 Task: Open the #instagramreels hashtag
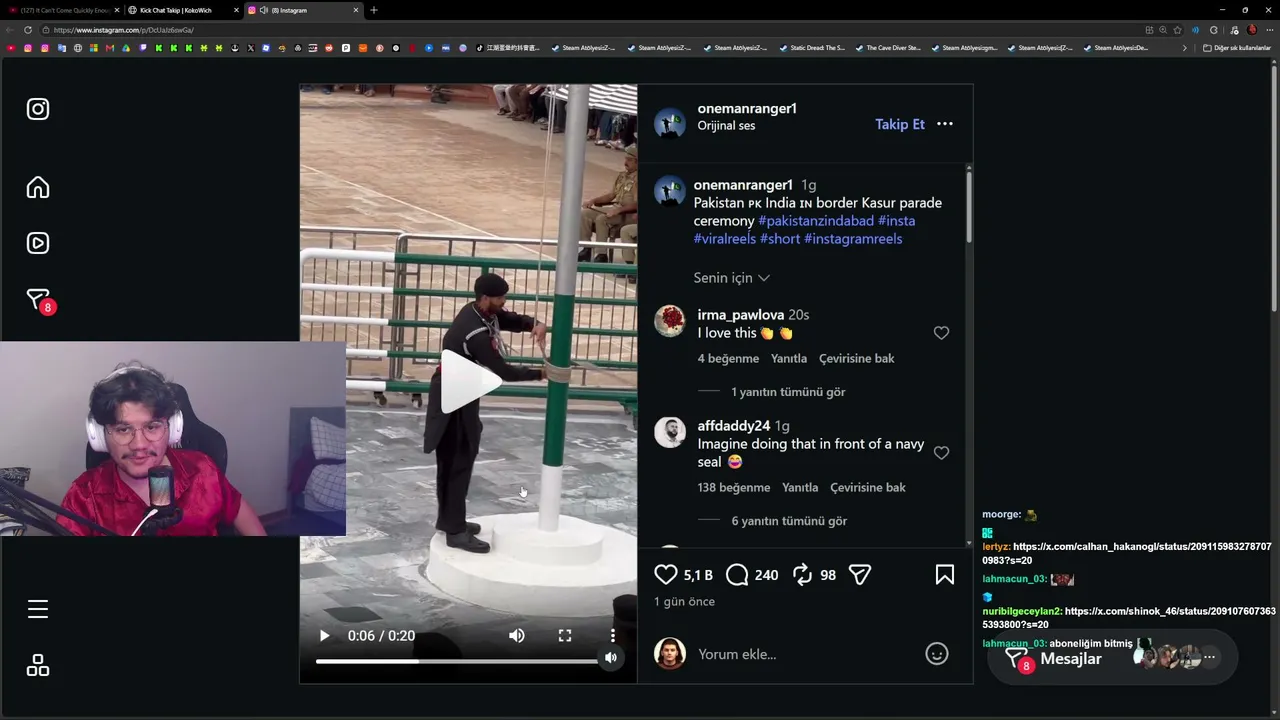(853, 238)
